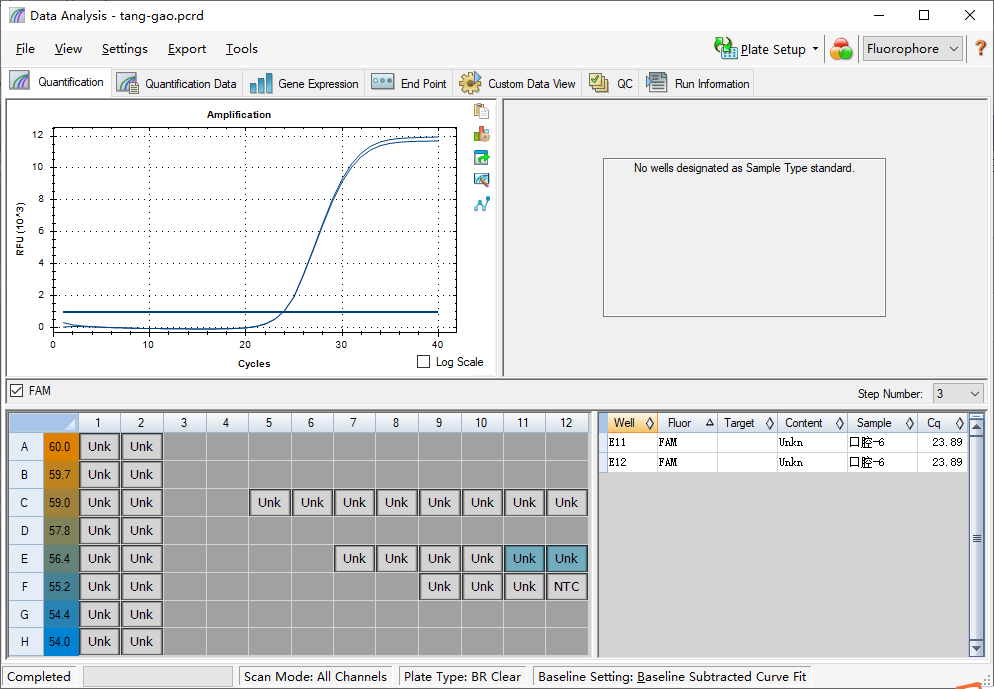Select plate row H header
994x689 pixels.
click(x=25, y=641)
